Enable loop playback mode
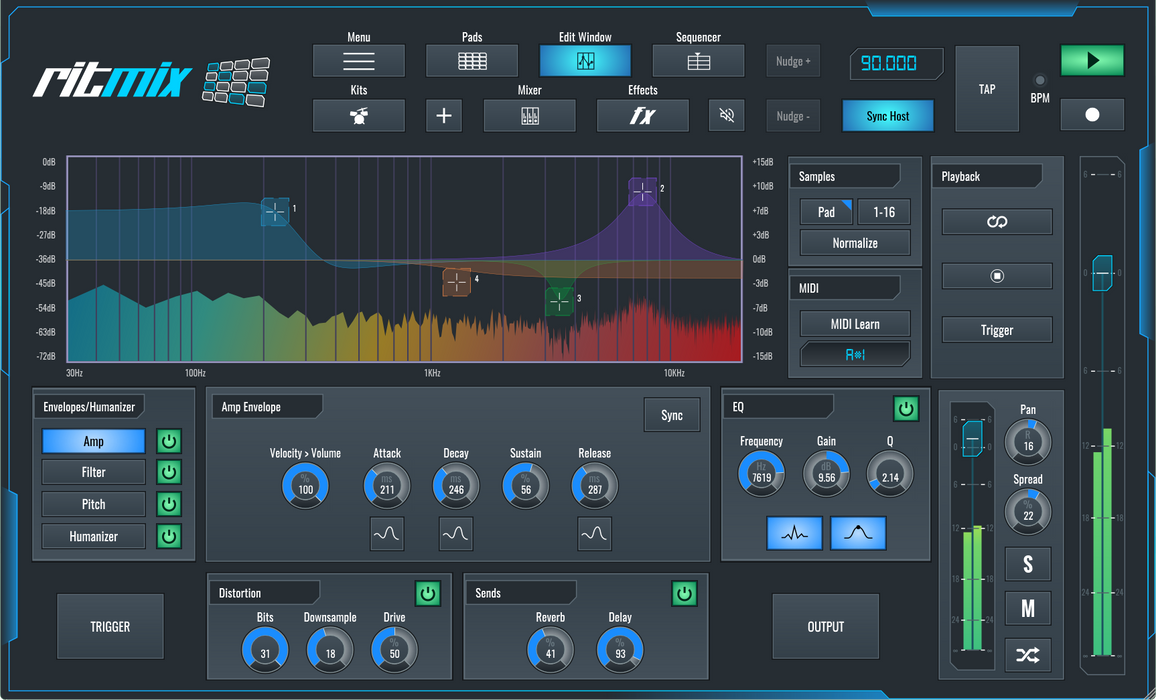Screen dimensions: 1156x700 [996, 222]
